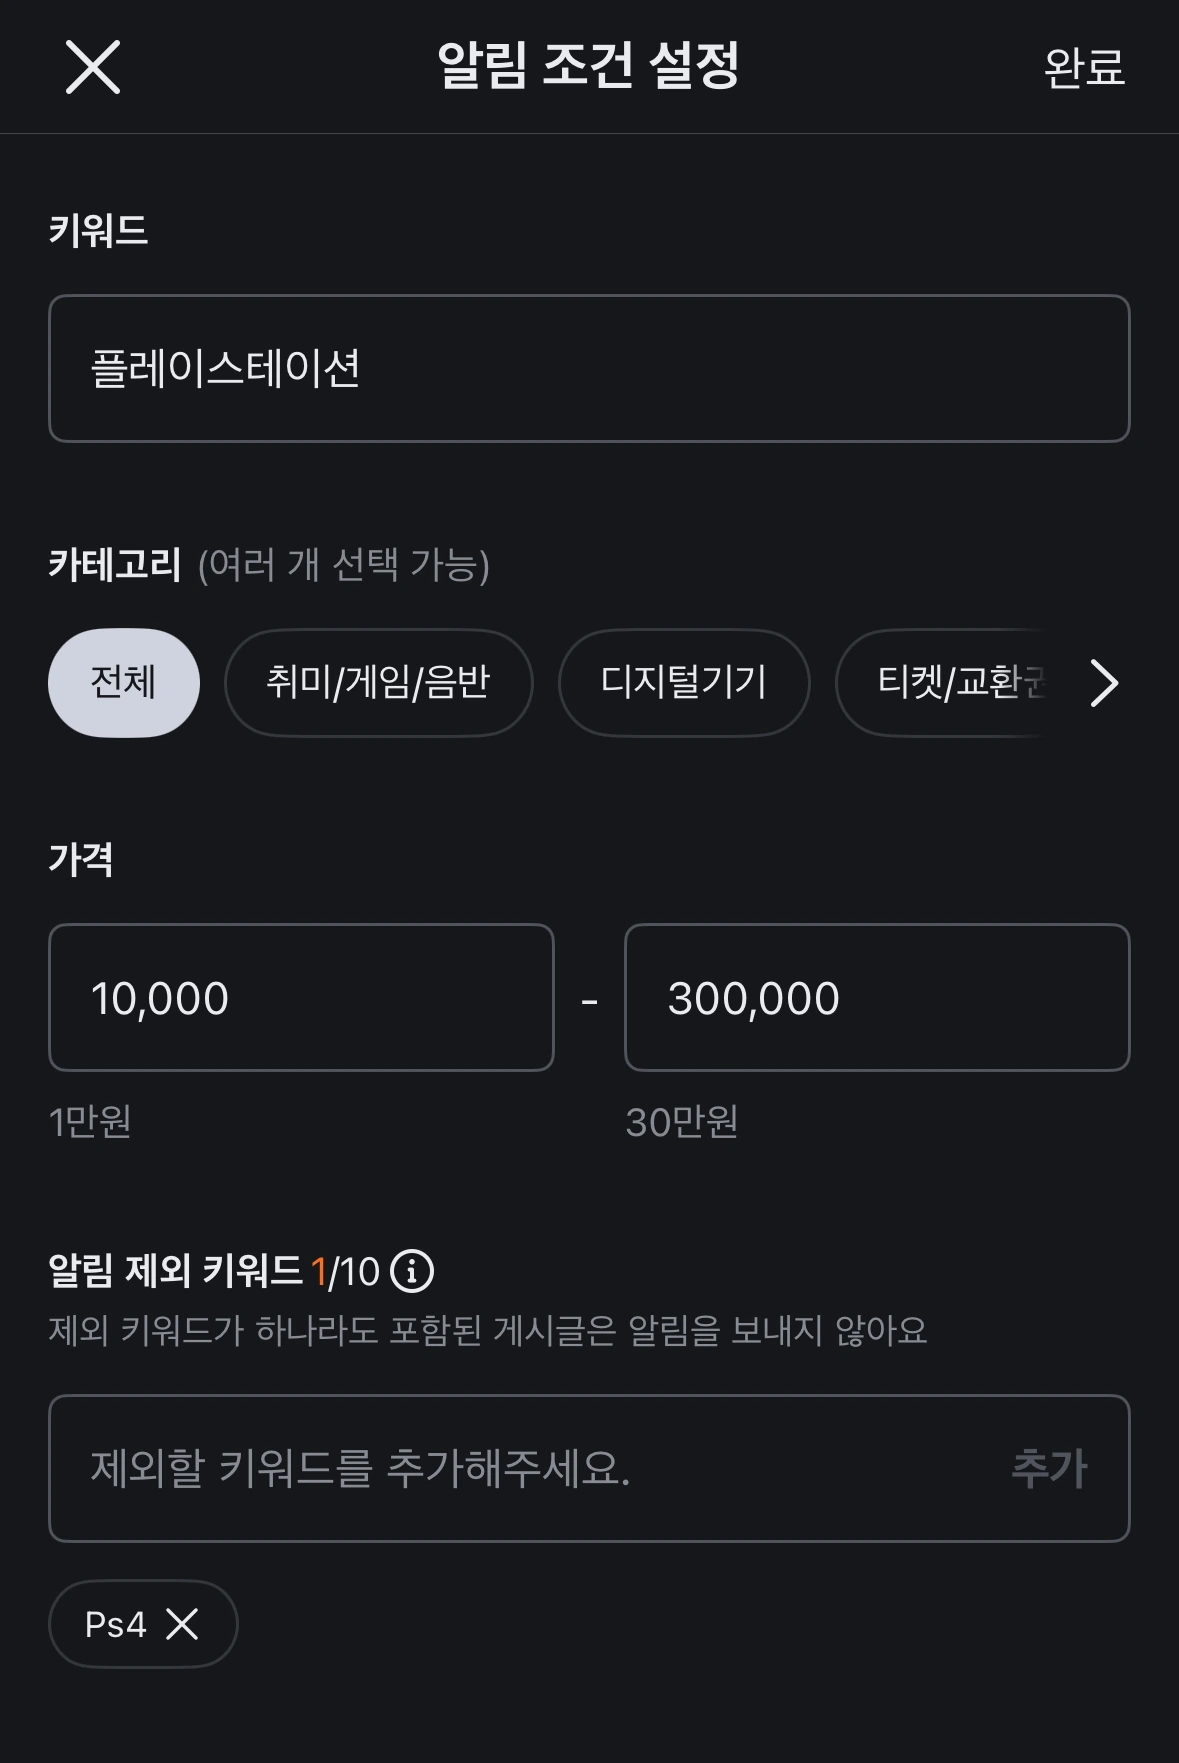The height and width of the screenshot is (1763, 1179).
Task: Toggle the 취미/게임/음반 category chip
Action: click(x=378, y=683)
